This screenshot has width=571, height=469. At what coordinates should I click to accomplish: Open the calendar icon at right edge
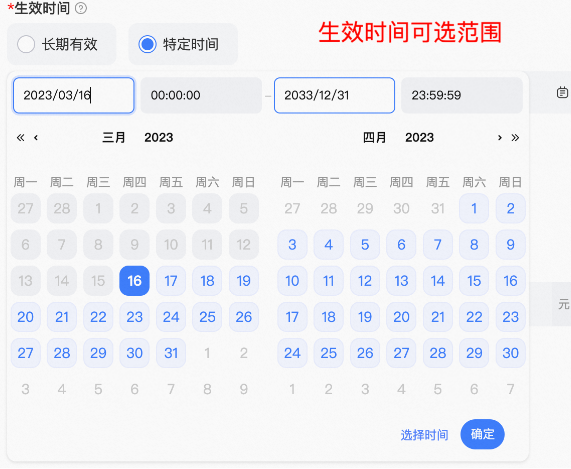tap(562, 92)
